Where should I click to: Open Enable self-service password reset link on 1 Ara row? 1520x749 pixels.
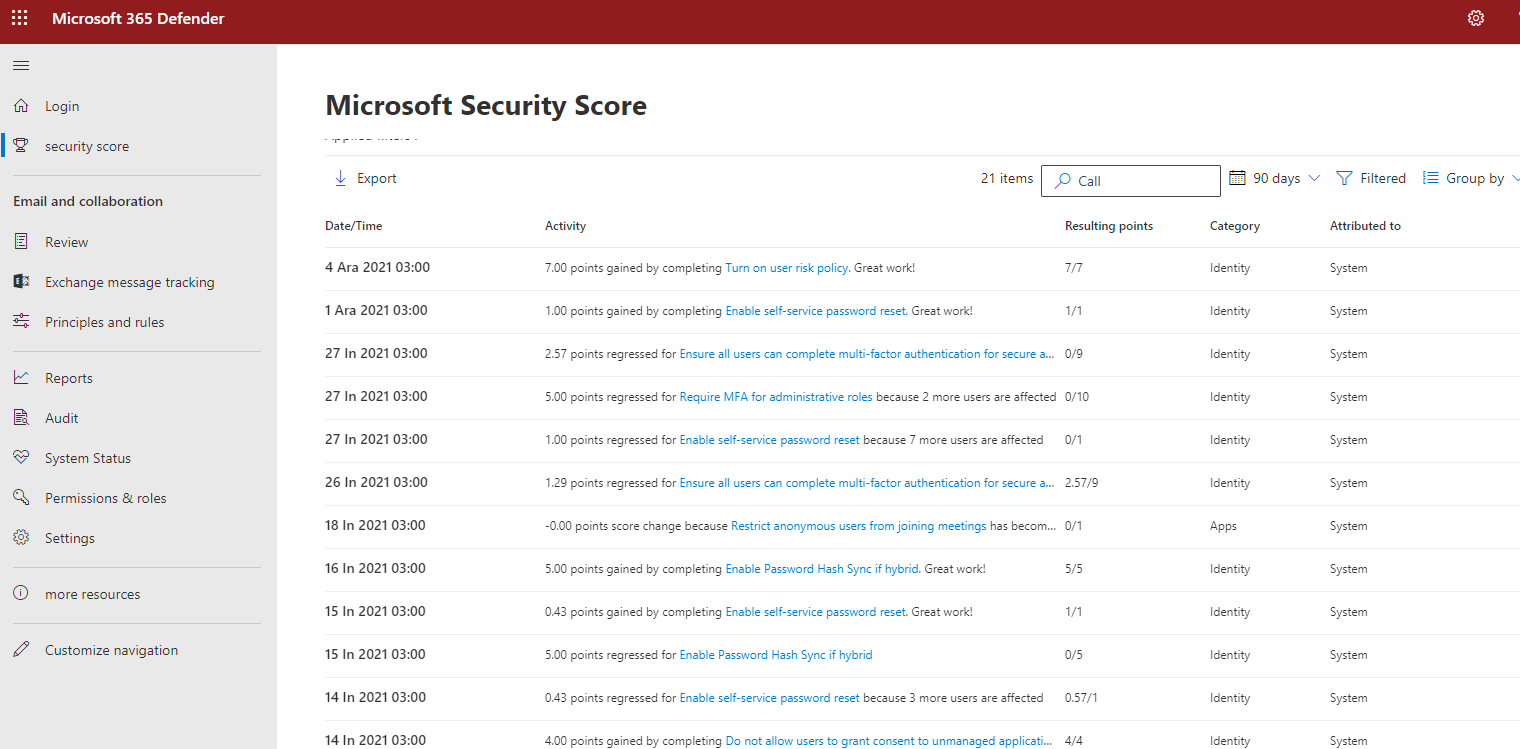click(x=815, y=311)
